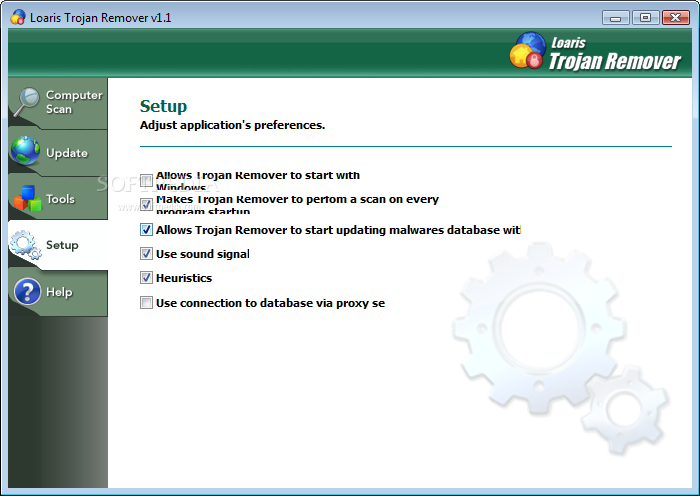The image size is (700, 496).
Task: Select the Setup tab
Action: [58, 245]
